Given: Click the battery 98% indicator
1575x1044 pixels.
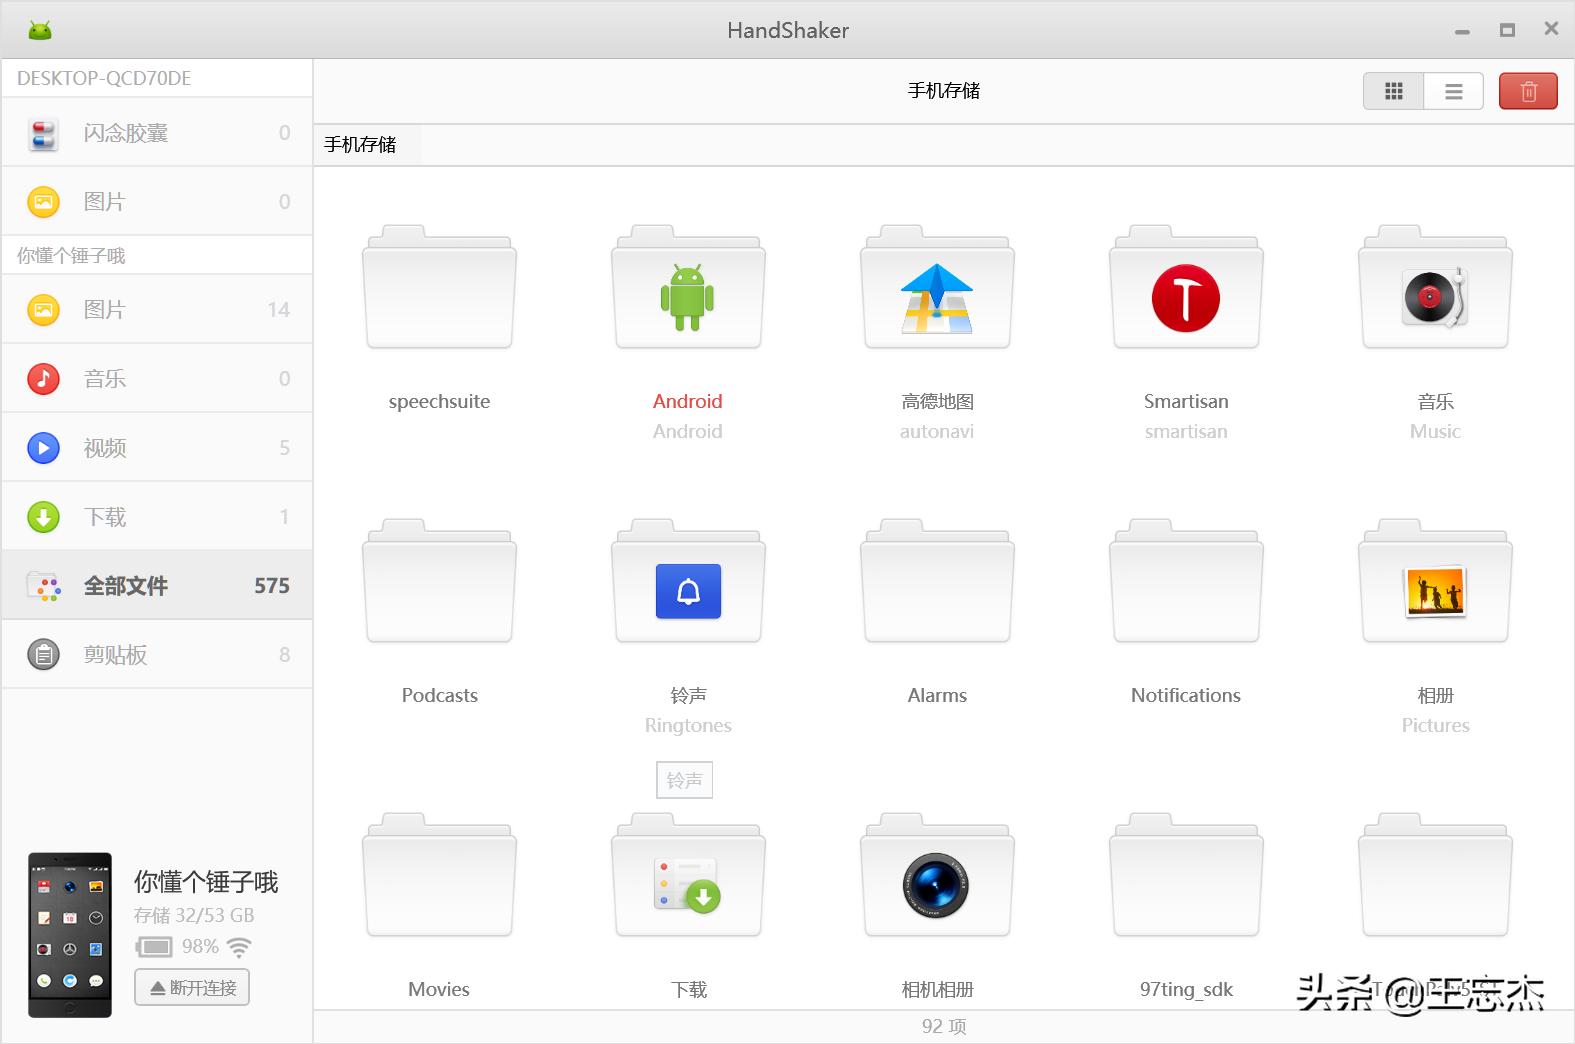Looking at the screenshot, I should 177,946.
